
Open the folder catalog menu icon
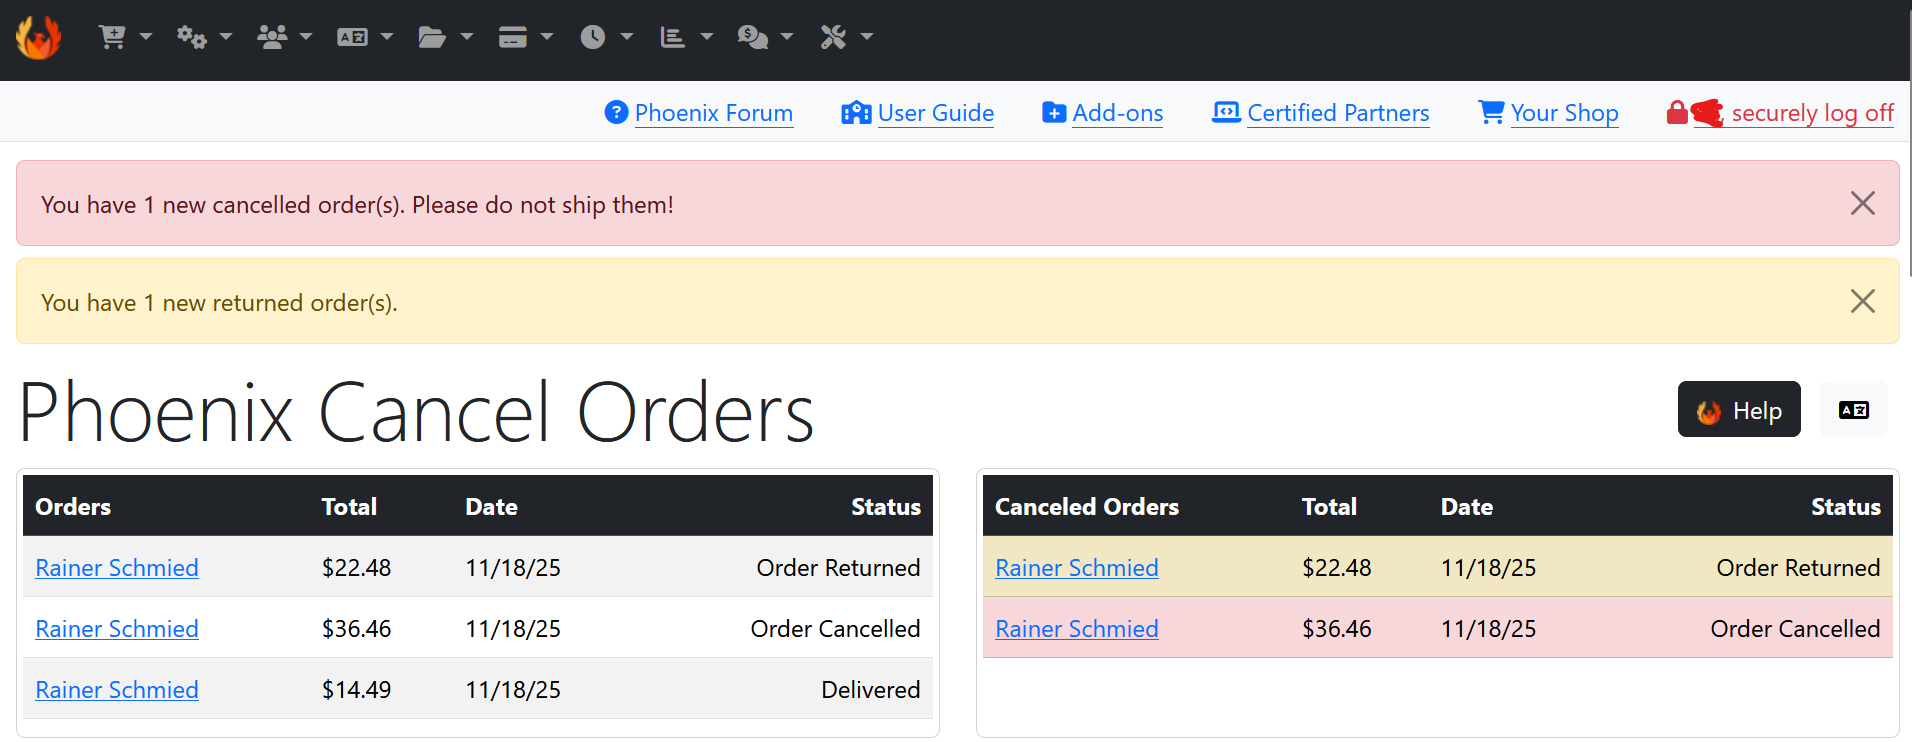pos(445,37)
